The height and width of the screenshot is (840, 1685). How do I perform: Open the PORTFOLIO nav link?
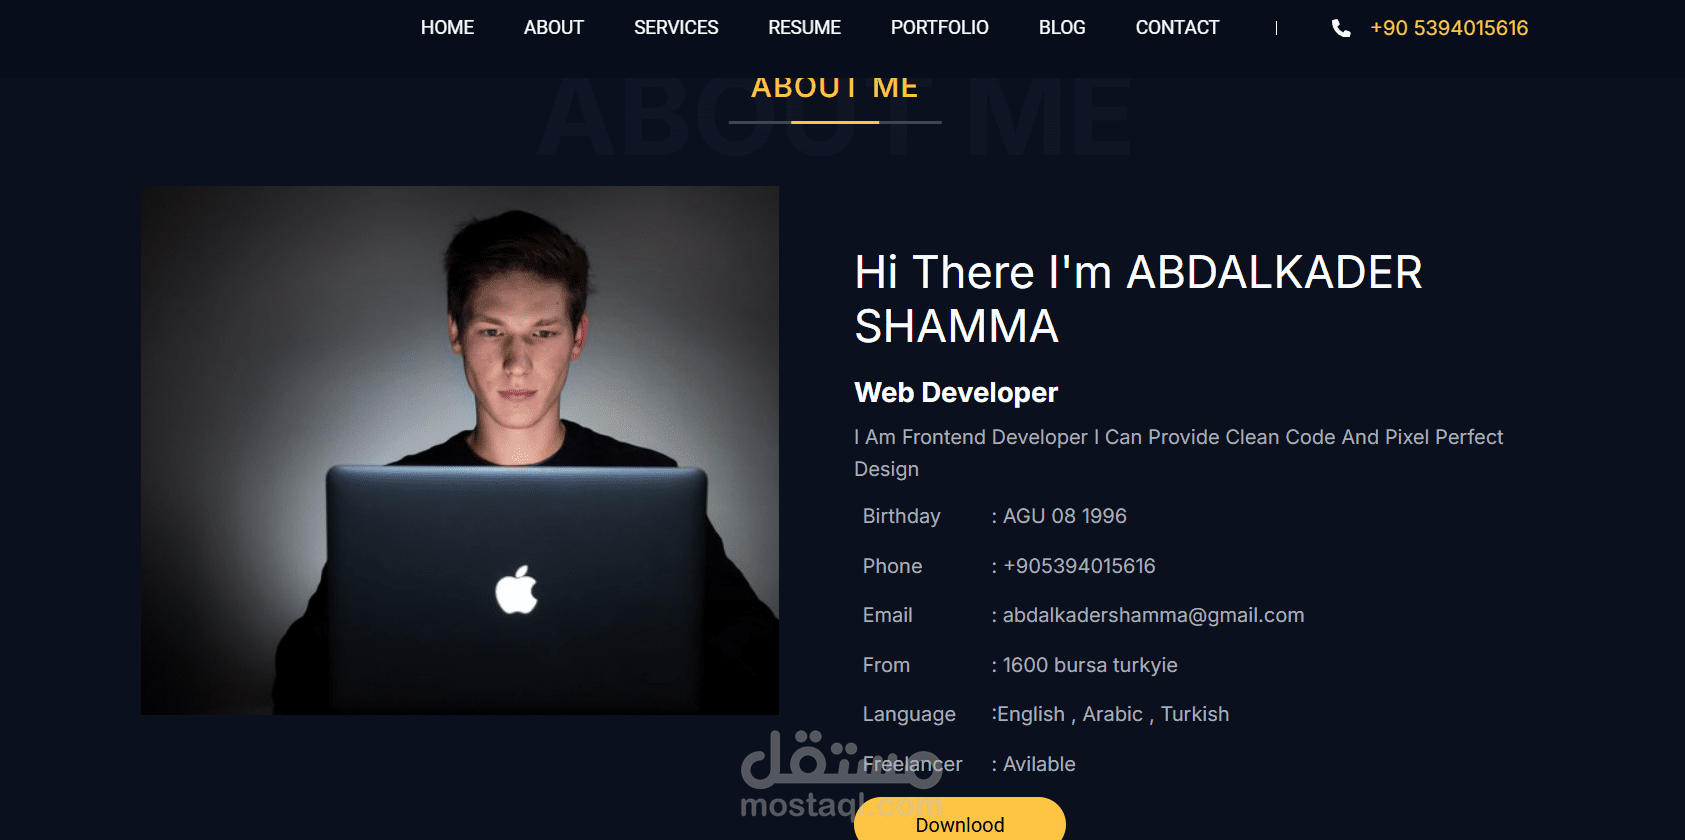click(939, 28)
